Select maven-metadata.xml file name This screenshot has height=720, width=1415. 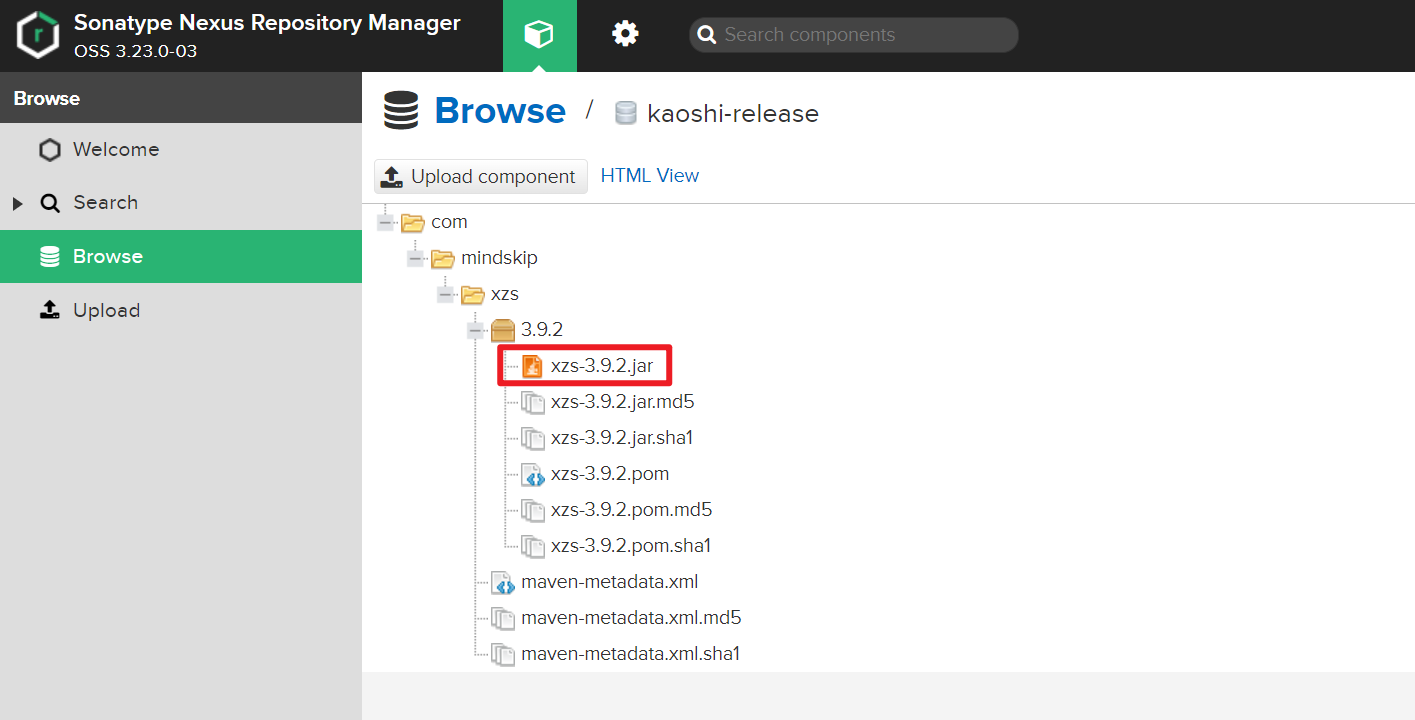pyautogui.click(x=610, y=582)
